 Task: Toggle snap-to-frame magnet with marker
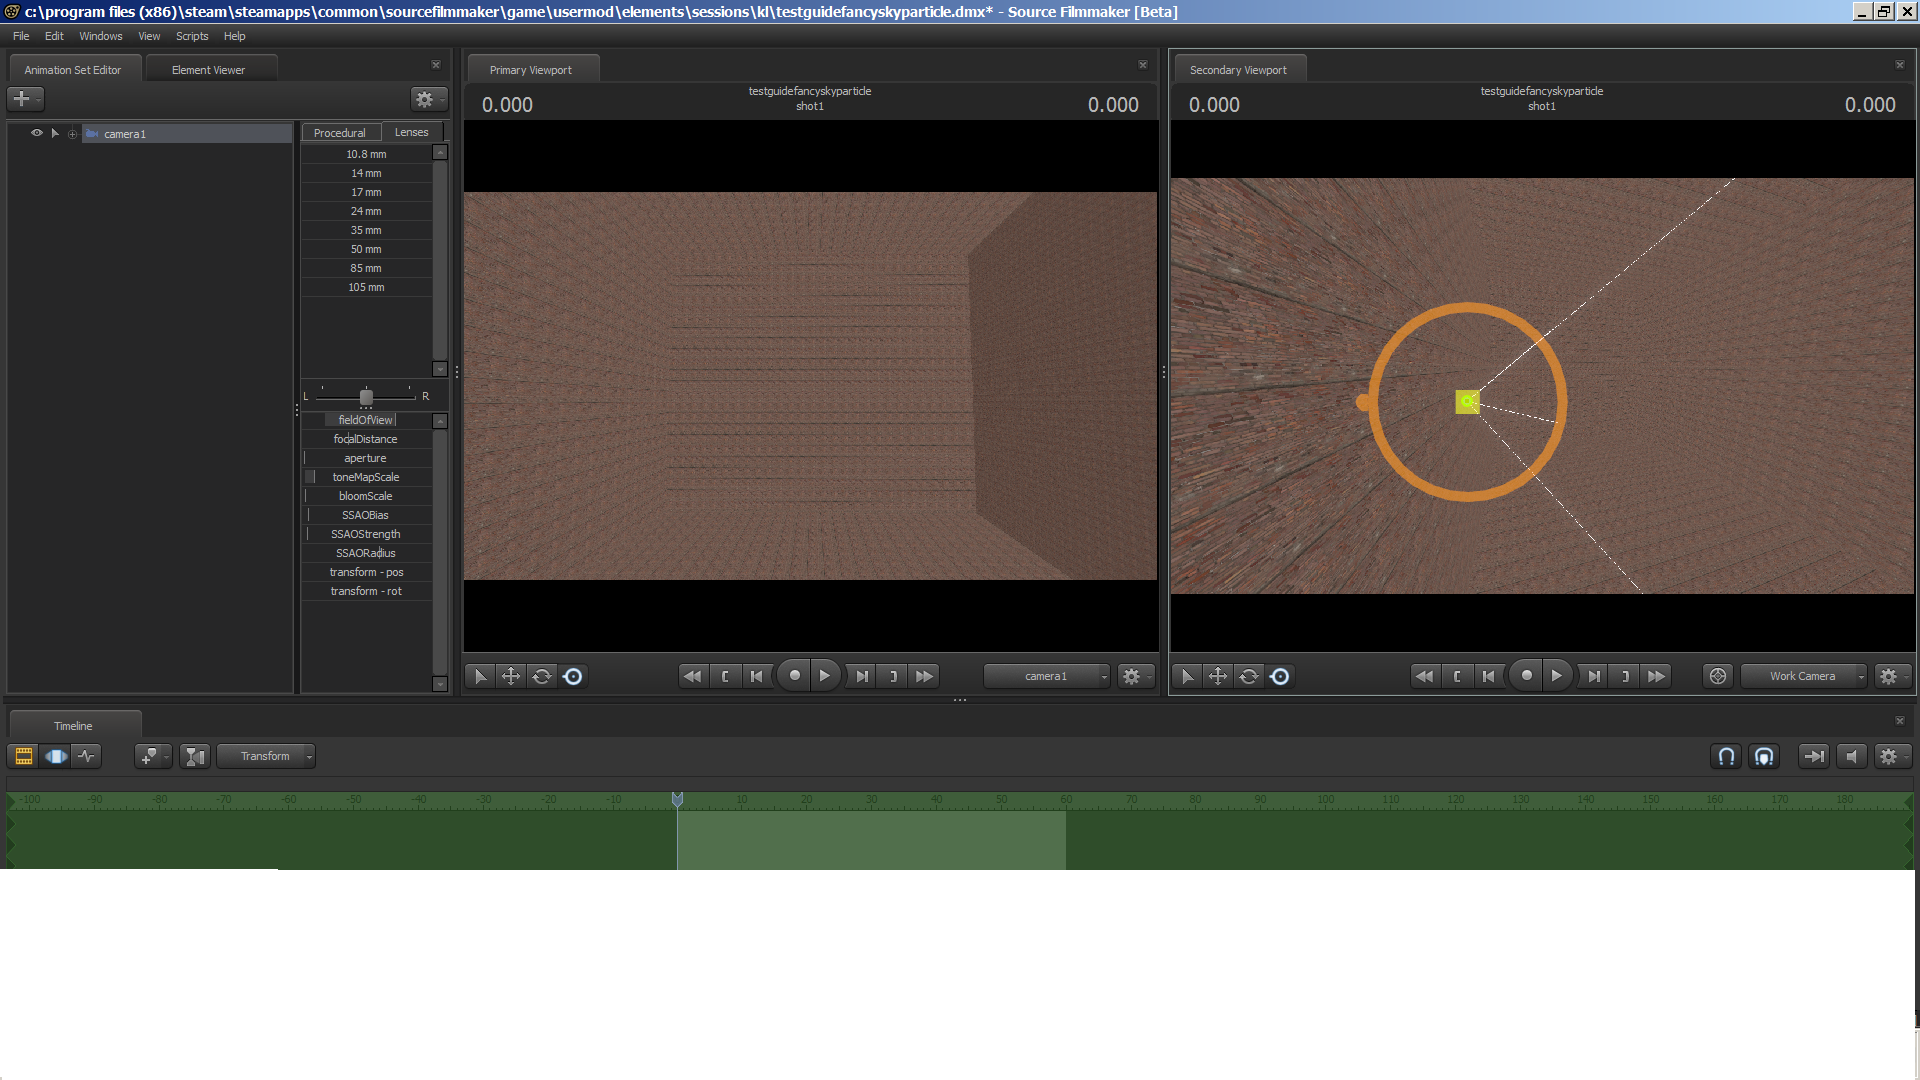[x=1764, y=756]
